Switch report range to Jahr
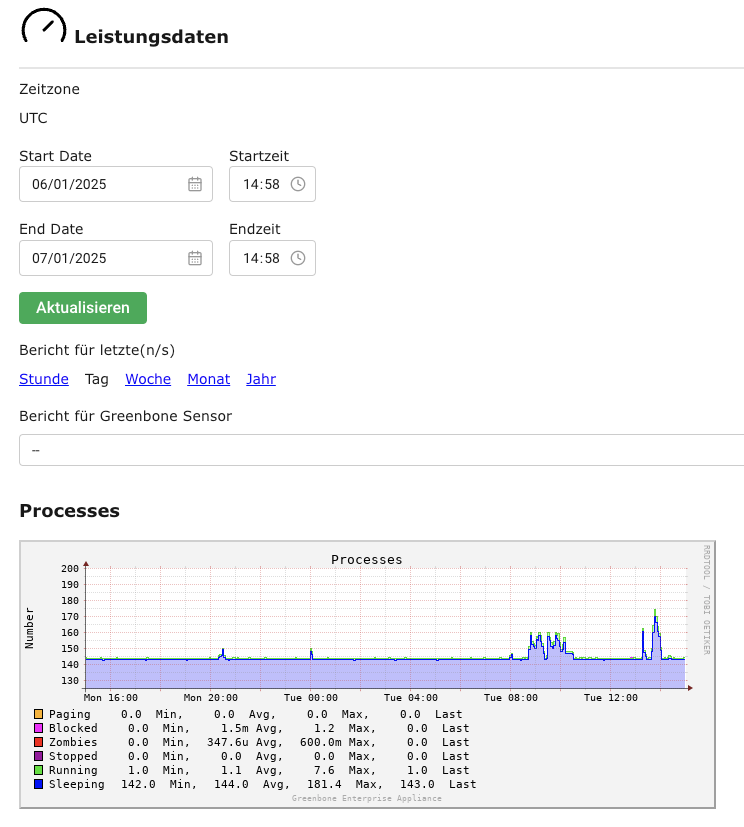 (x=261, y=379)
